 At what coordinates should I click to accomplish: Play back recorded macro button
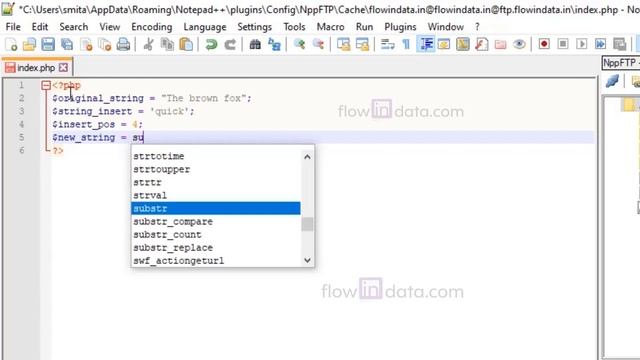point(582,44)
